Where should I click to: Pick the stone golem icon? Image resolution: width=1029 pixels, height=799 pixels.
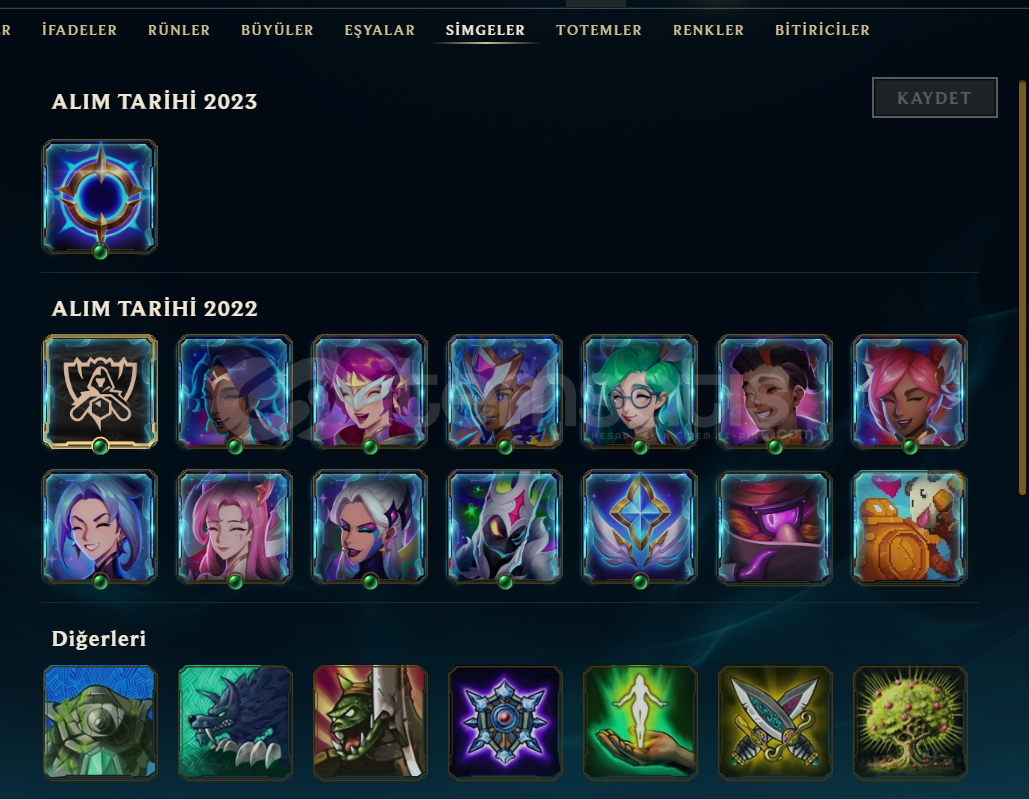click(100, 722)
